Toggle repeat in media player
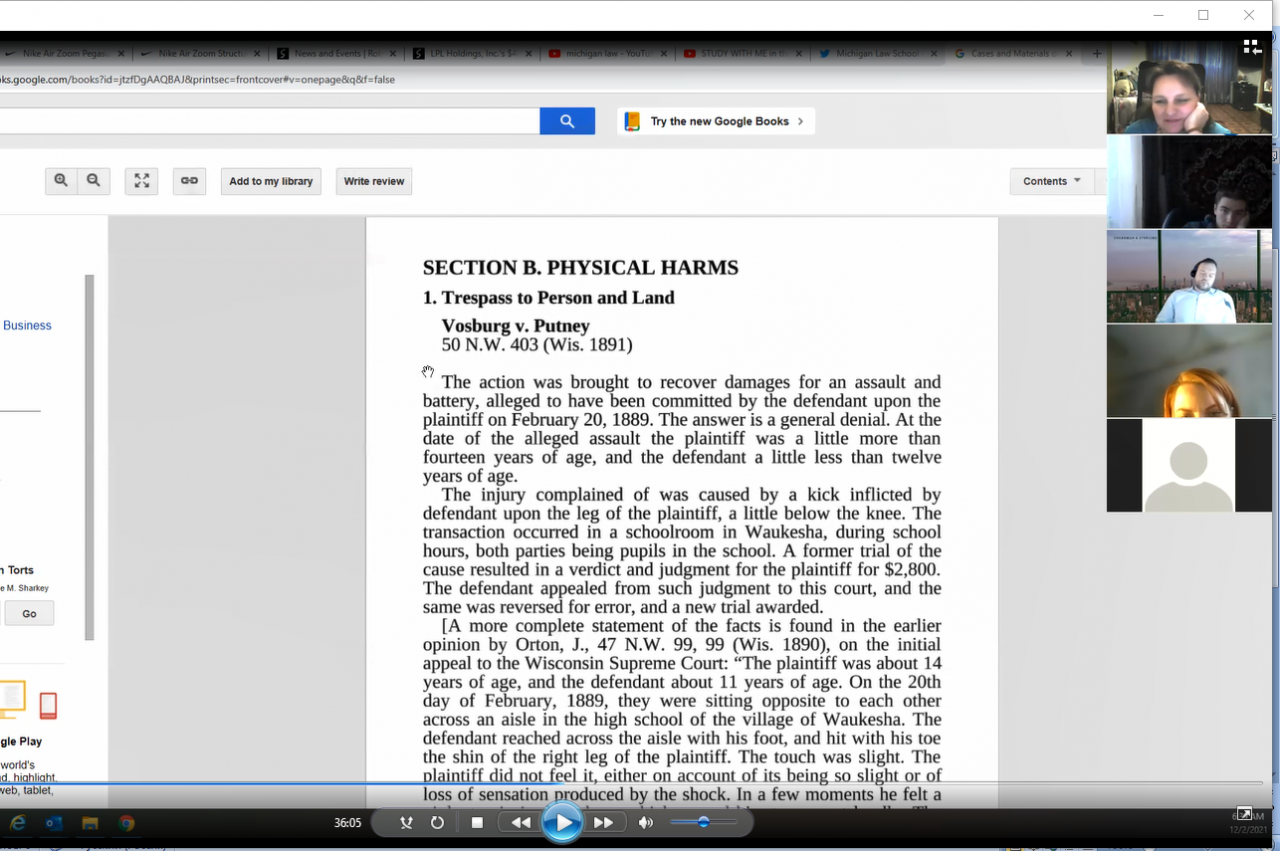Image resolution: width=1280 pixels, height=851 pixels. tap(437, 823)
